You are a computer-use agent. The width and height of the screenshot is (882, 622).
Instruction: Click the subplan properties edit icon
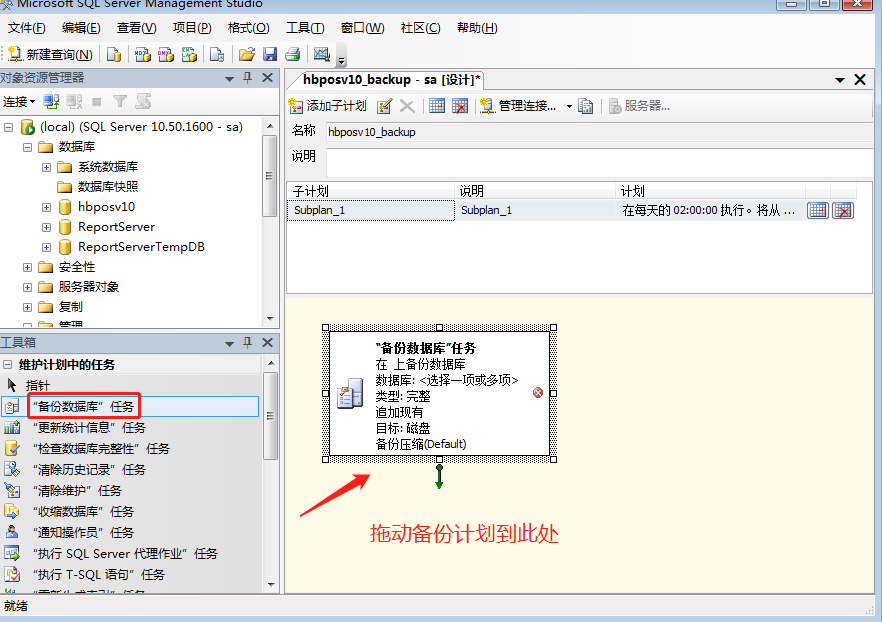point(385,106)
